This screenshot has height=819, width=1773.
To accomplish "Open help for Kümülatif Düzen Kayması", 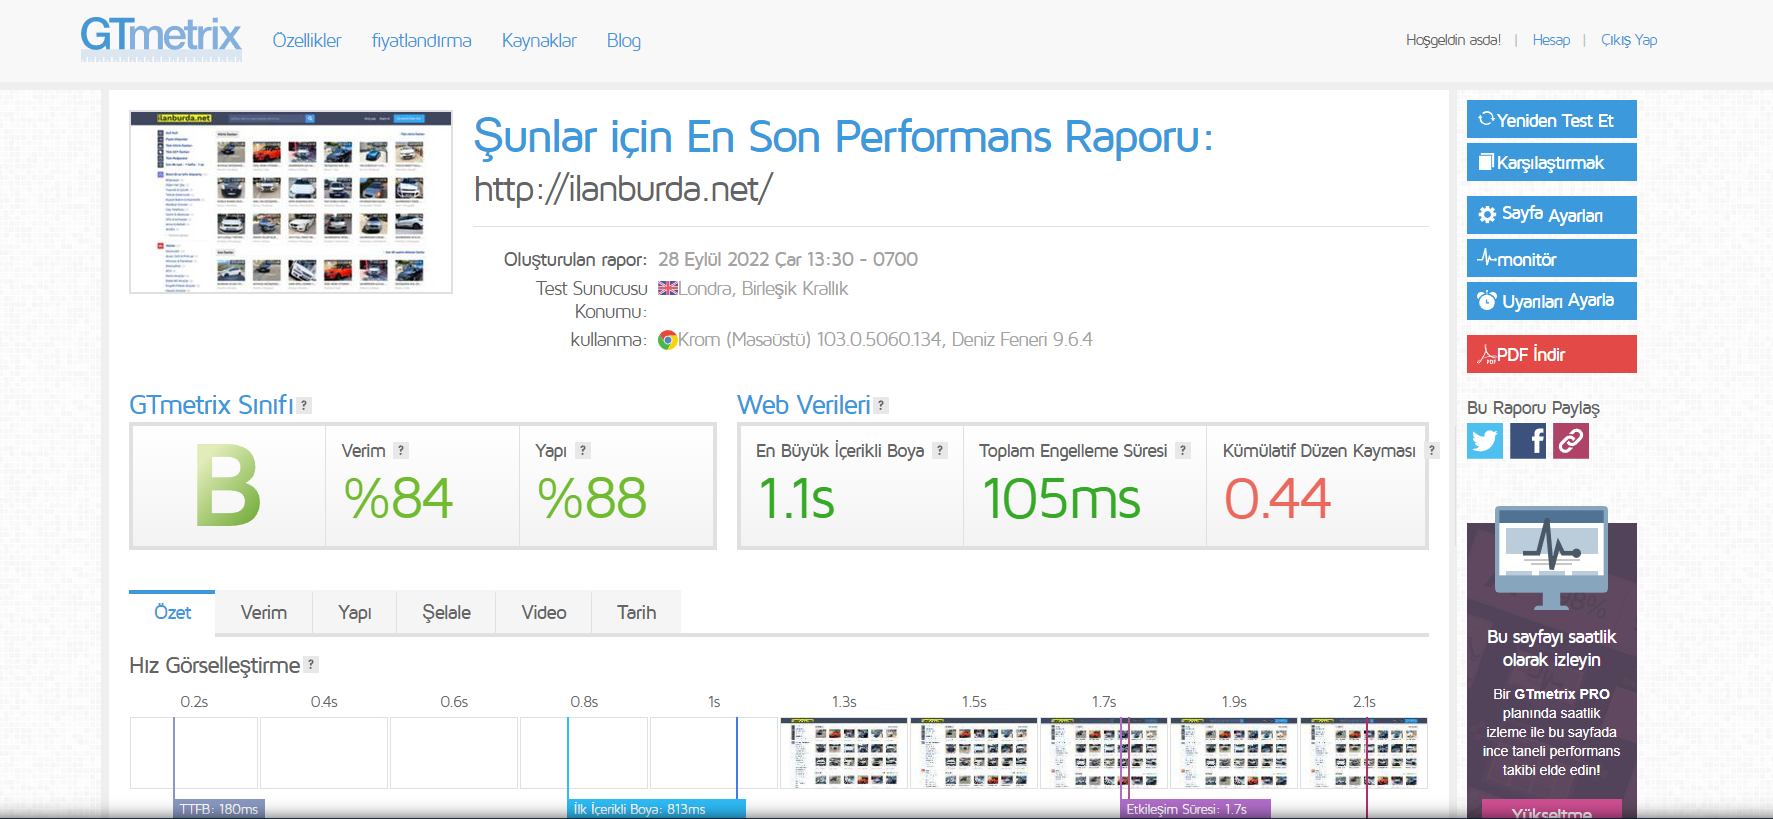I will (1432, 450).
